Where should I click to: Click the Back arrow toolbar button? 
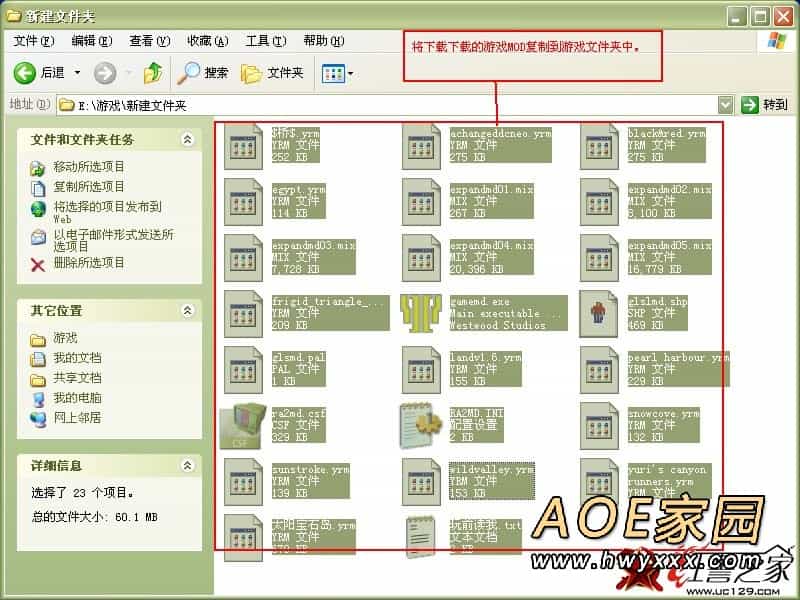tap(26, 72)
